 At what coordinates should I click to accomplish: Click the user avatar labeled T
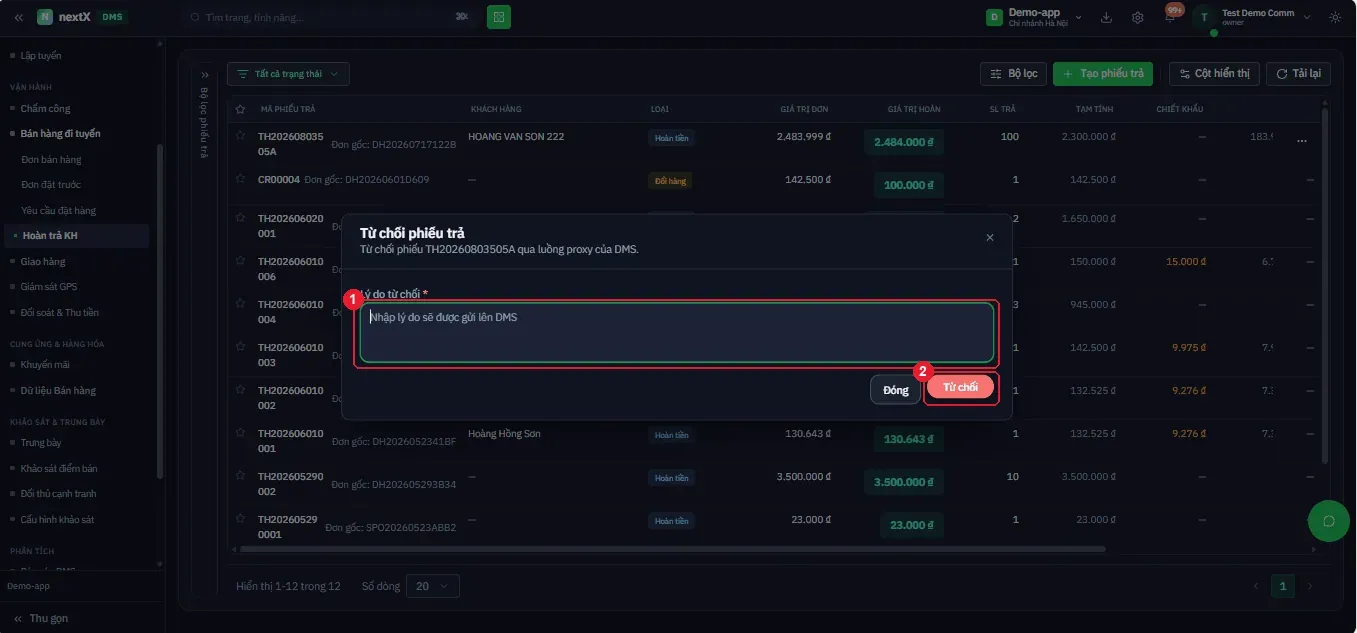coord(1204,17)
